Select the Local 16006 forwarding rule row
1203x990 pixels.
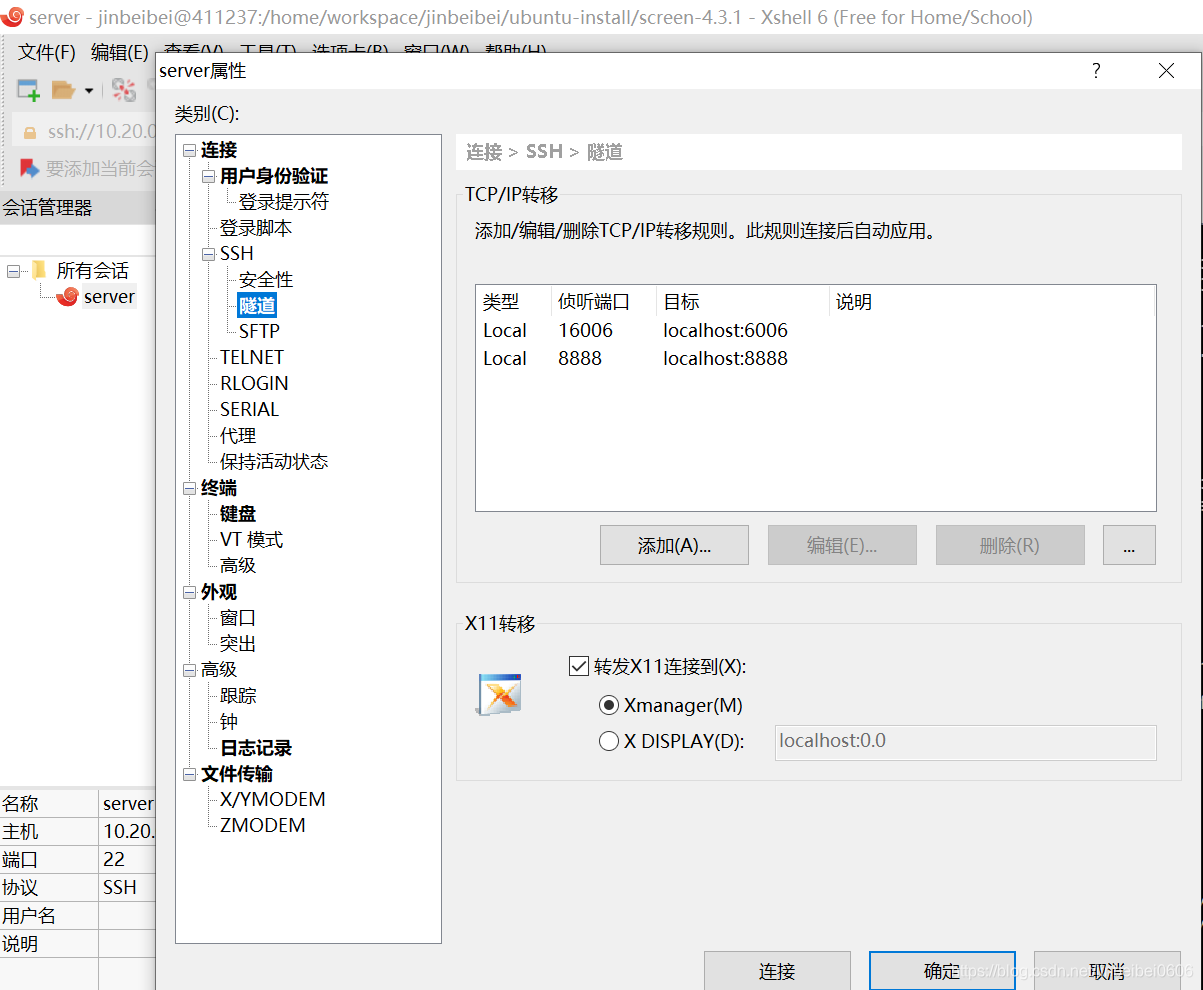[x=815, y=330]
